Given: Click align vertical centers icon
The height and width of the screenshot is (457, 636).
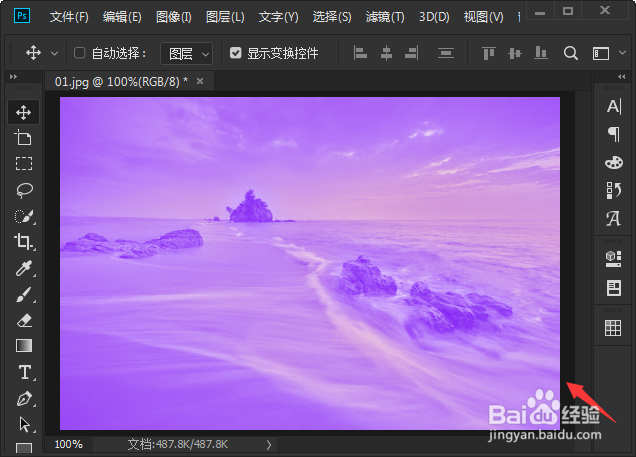Looking at the screenshot, I should point(515,53).
